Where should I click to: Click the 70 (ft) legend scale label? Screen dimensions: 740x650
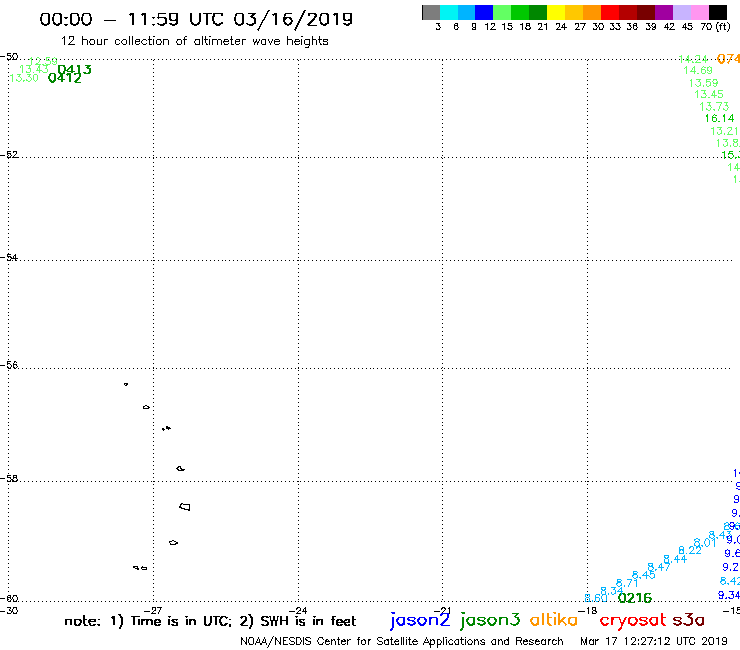[715, 26]
